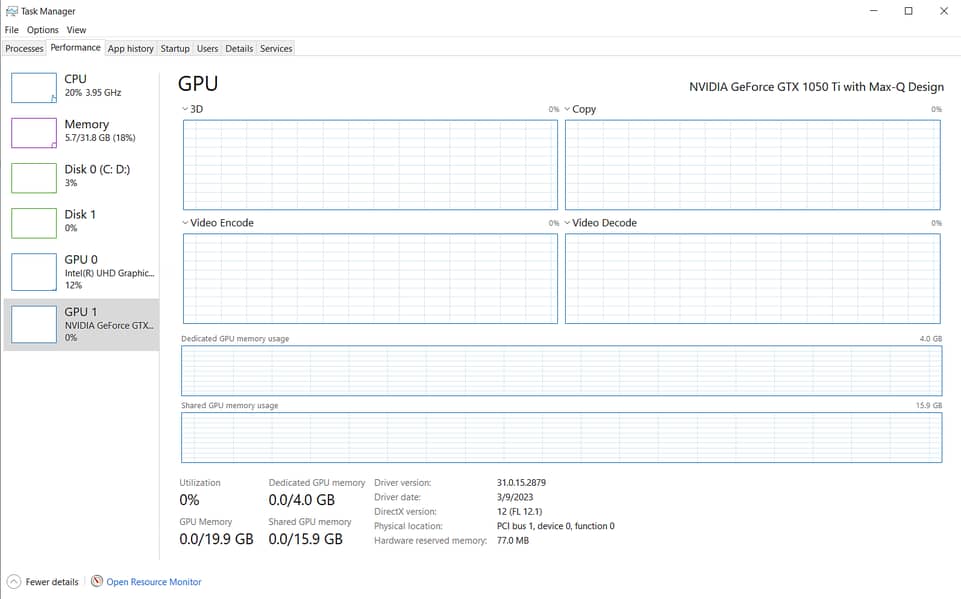This screenshot has width=961, height=599.
Task: Select Disk 0 (C: D:) in sidebar
Action: pyautogui.click(x=97, y=176)
